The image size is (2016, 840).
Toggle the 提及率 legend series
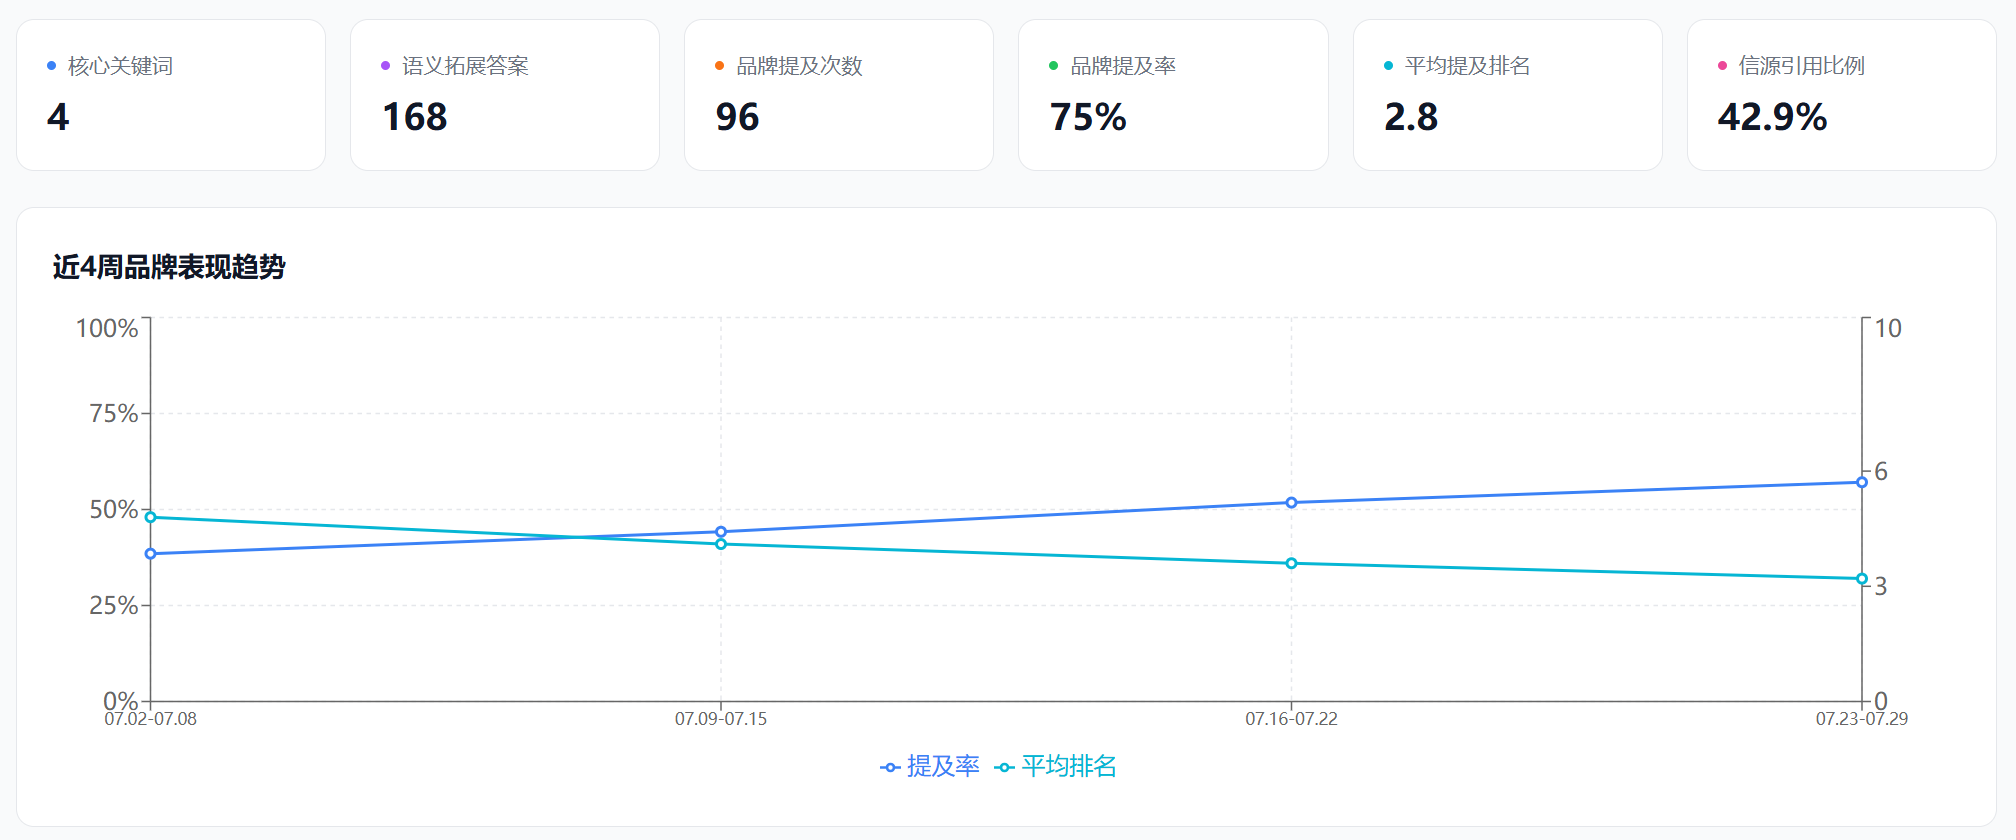point(930,766)
